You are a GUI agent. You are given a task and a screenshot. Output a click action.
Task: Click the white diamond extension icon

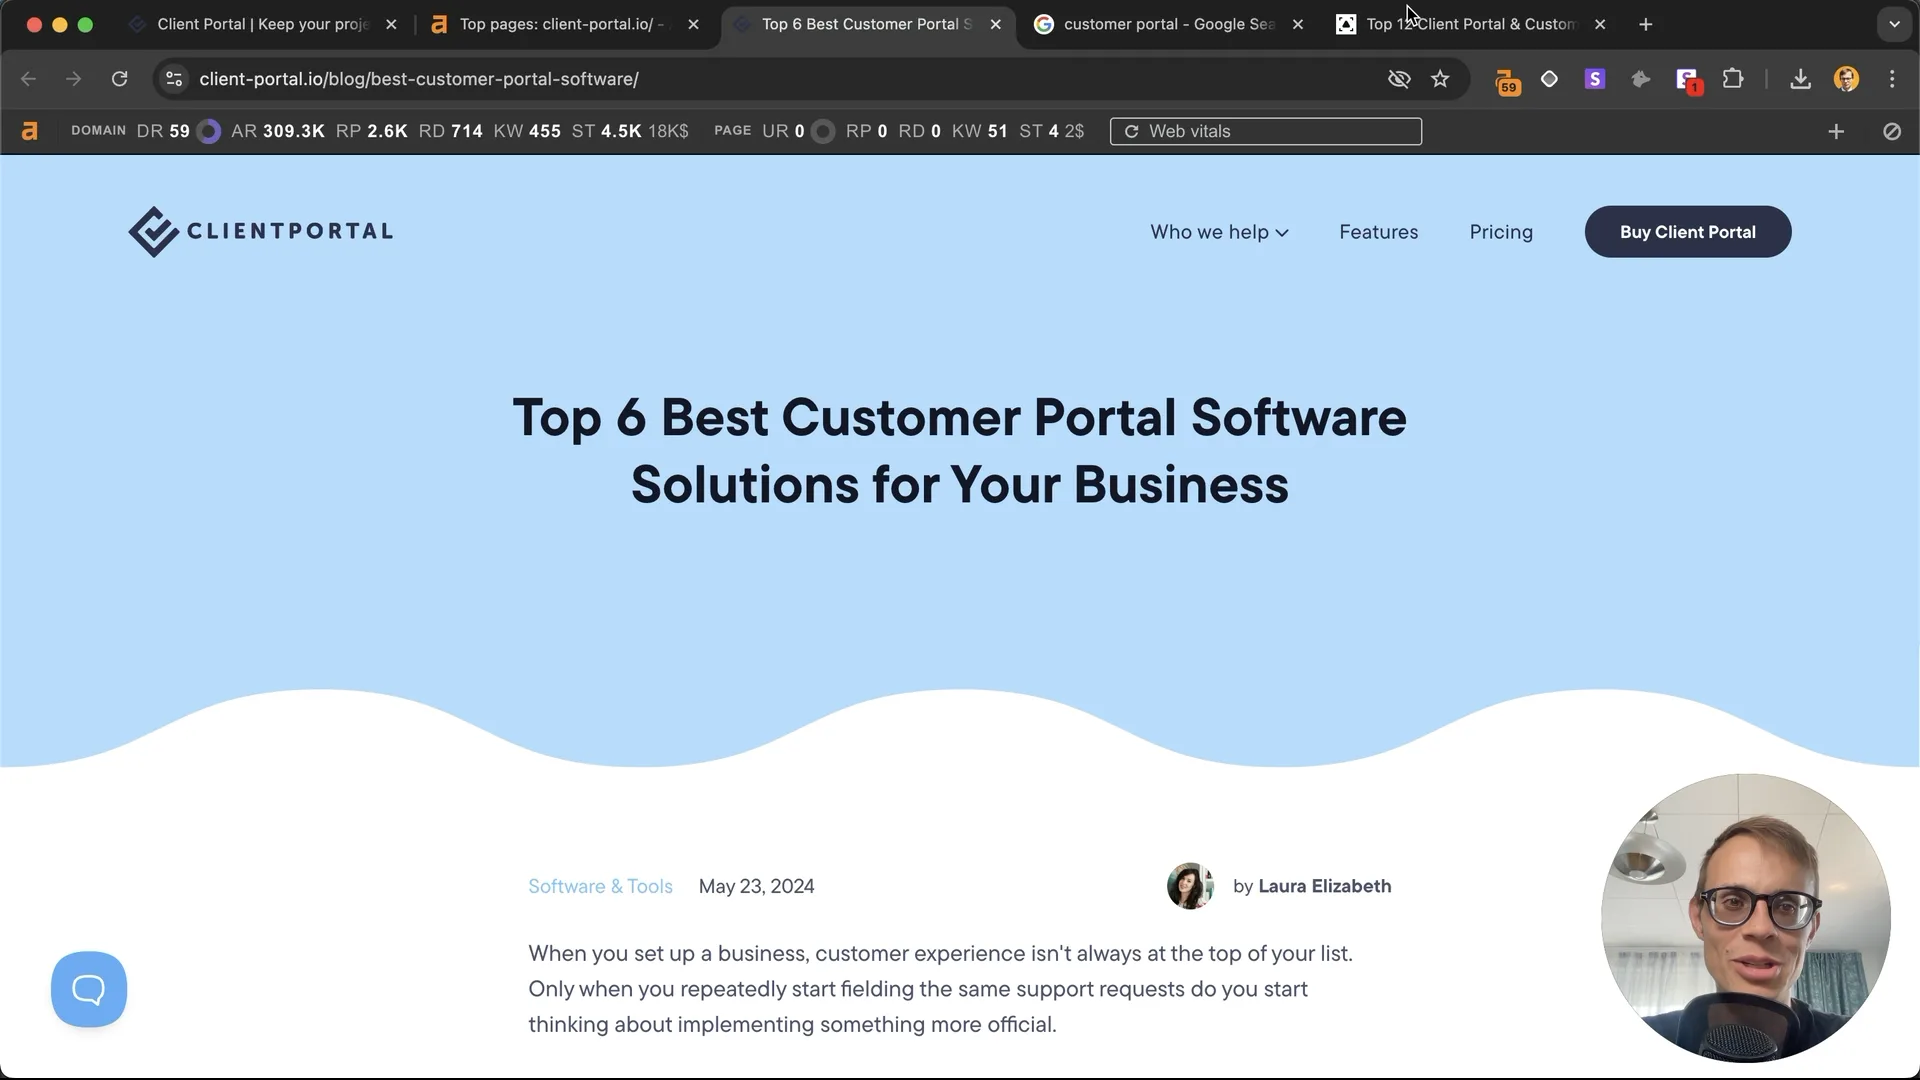(x=1549, y=79)
